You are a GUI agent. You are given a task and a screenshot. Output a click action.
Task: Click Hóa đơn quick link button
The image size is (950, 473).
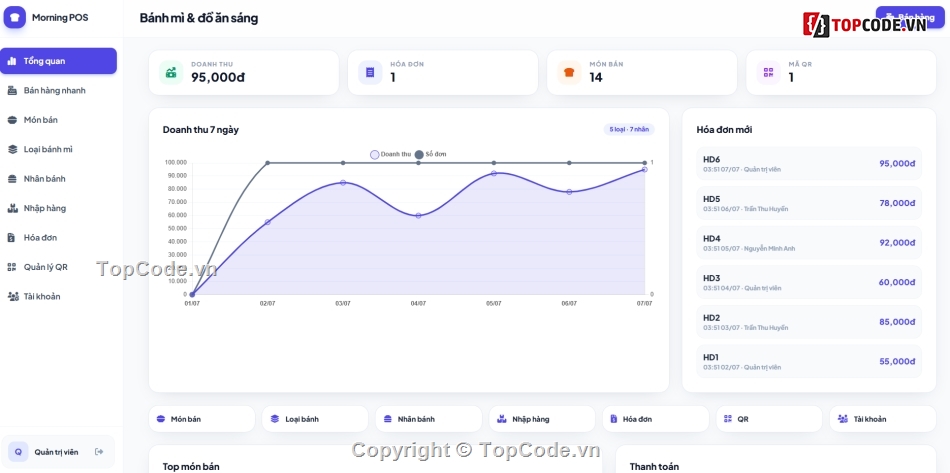656,419
